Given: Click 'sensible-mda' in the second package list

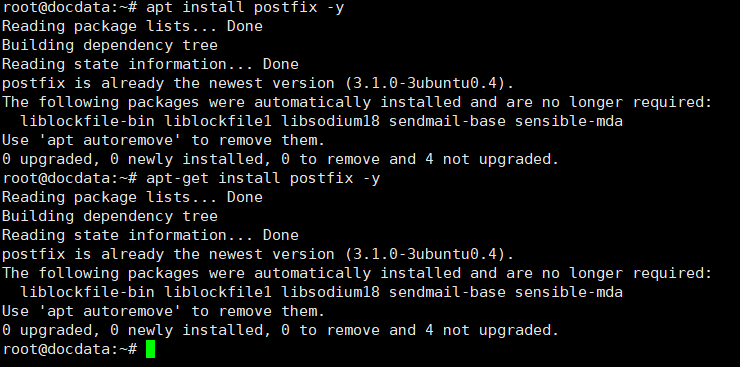Looking at the screenshot, I should [569, 292].
